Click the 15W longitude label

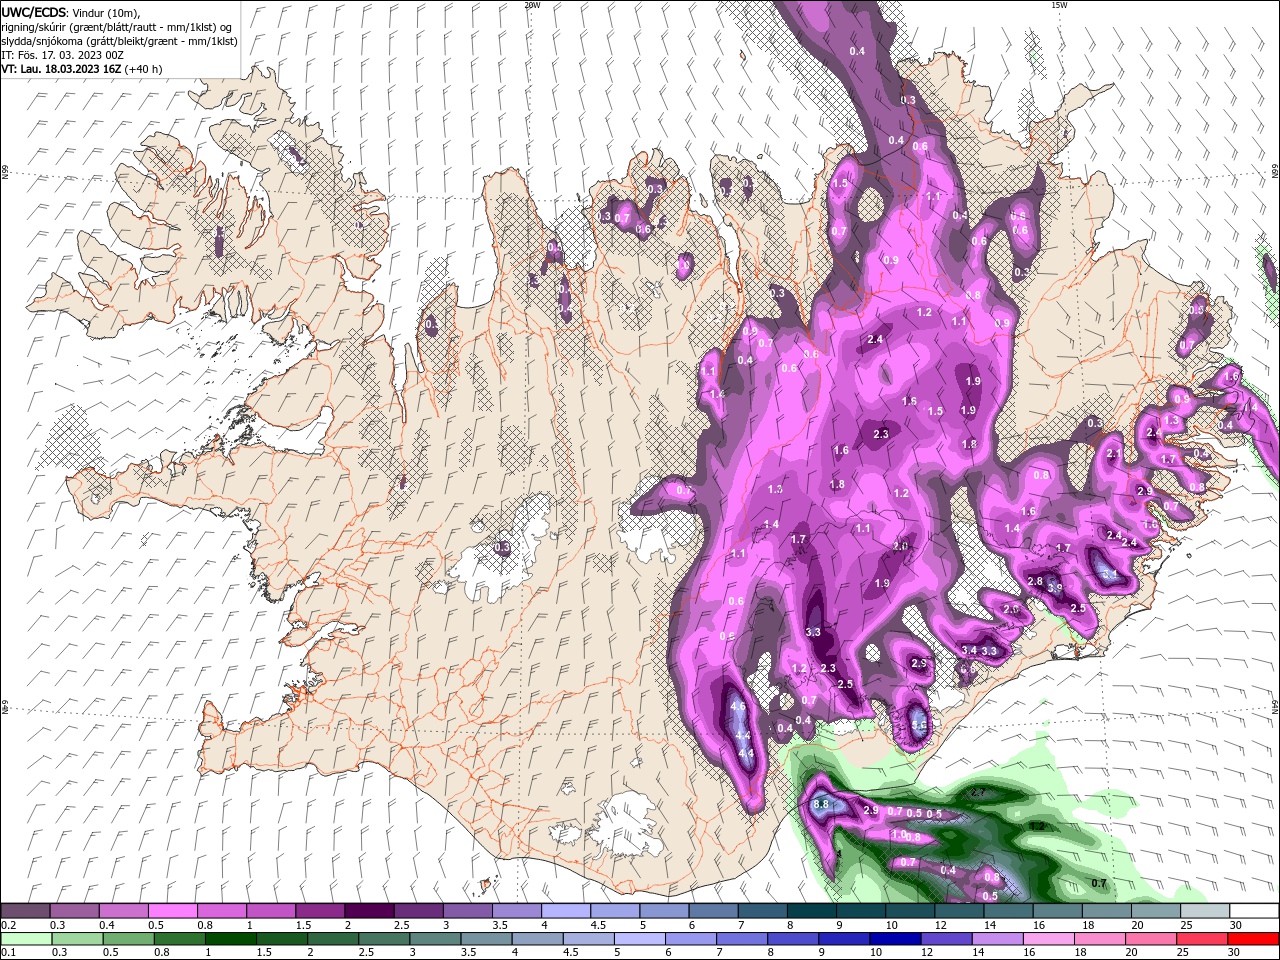tap(1058, 5)
